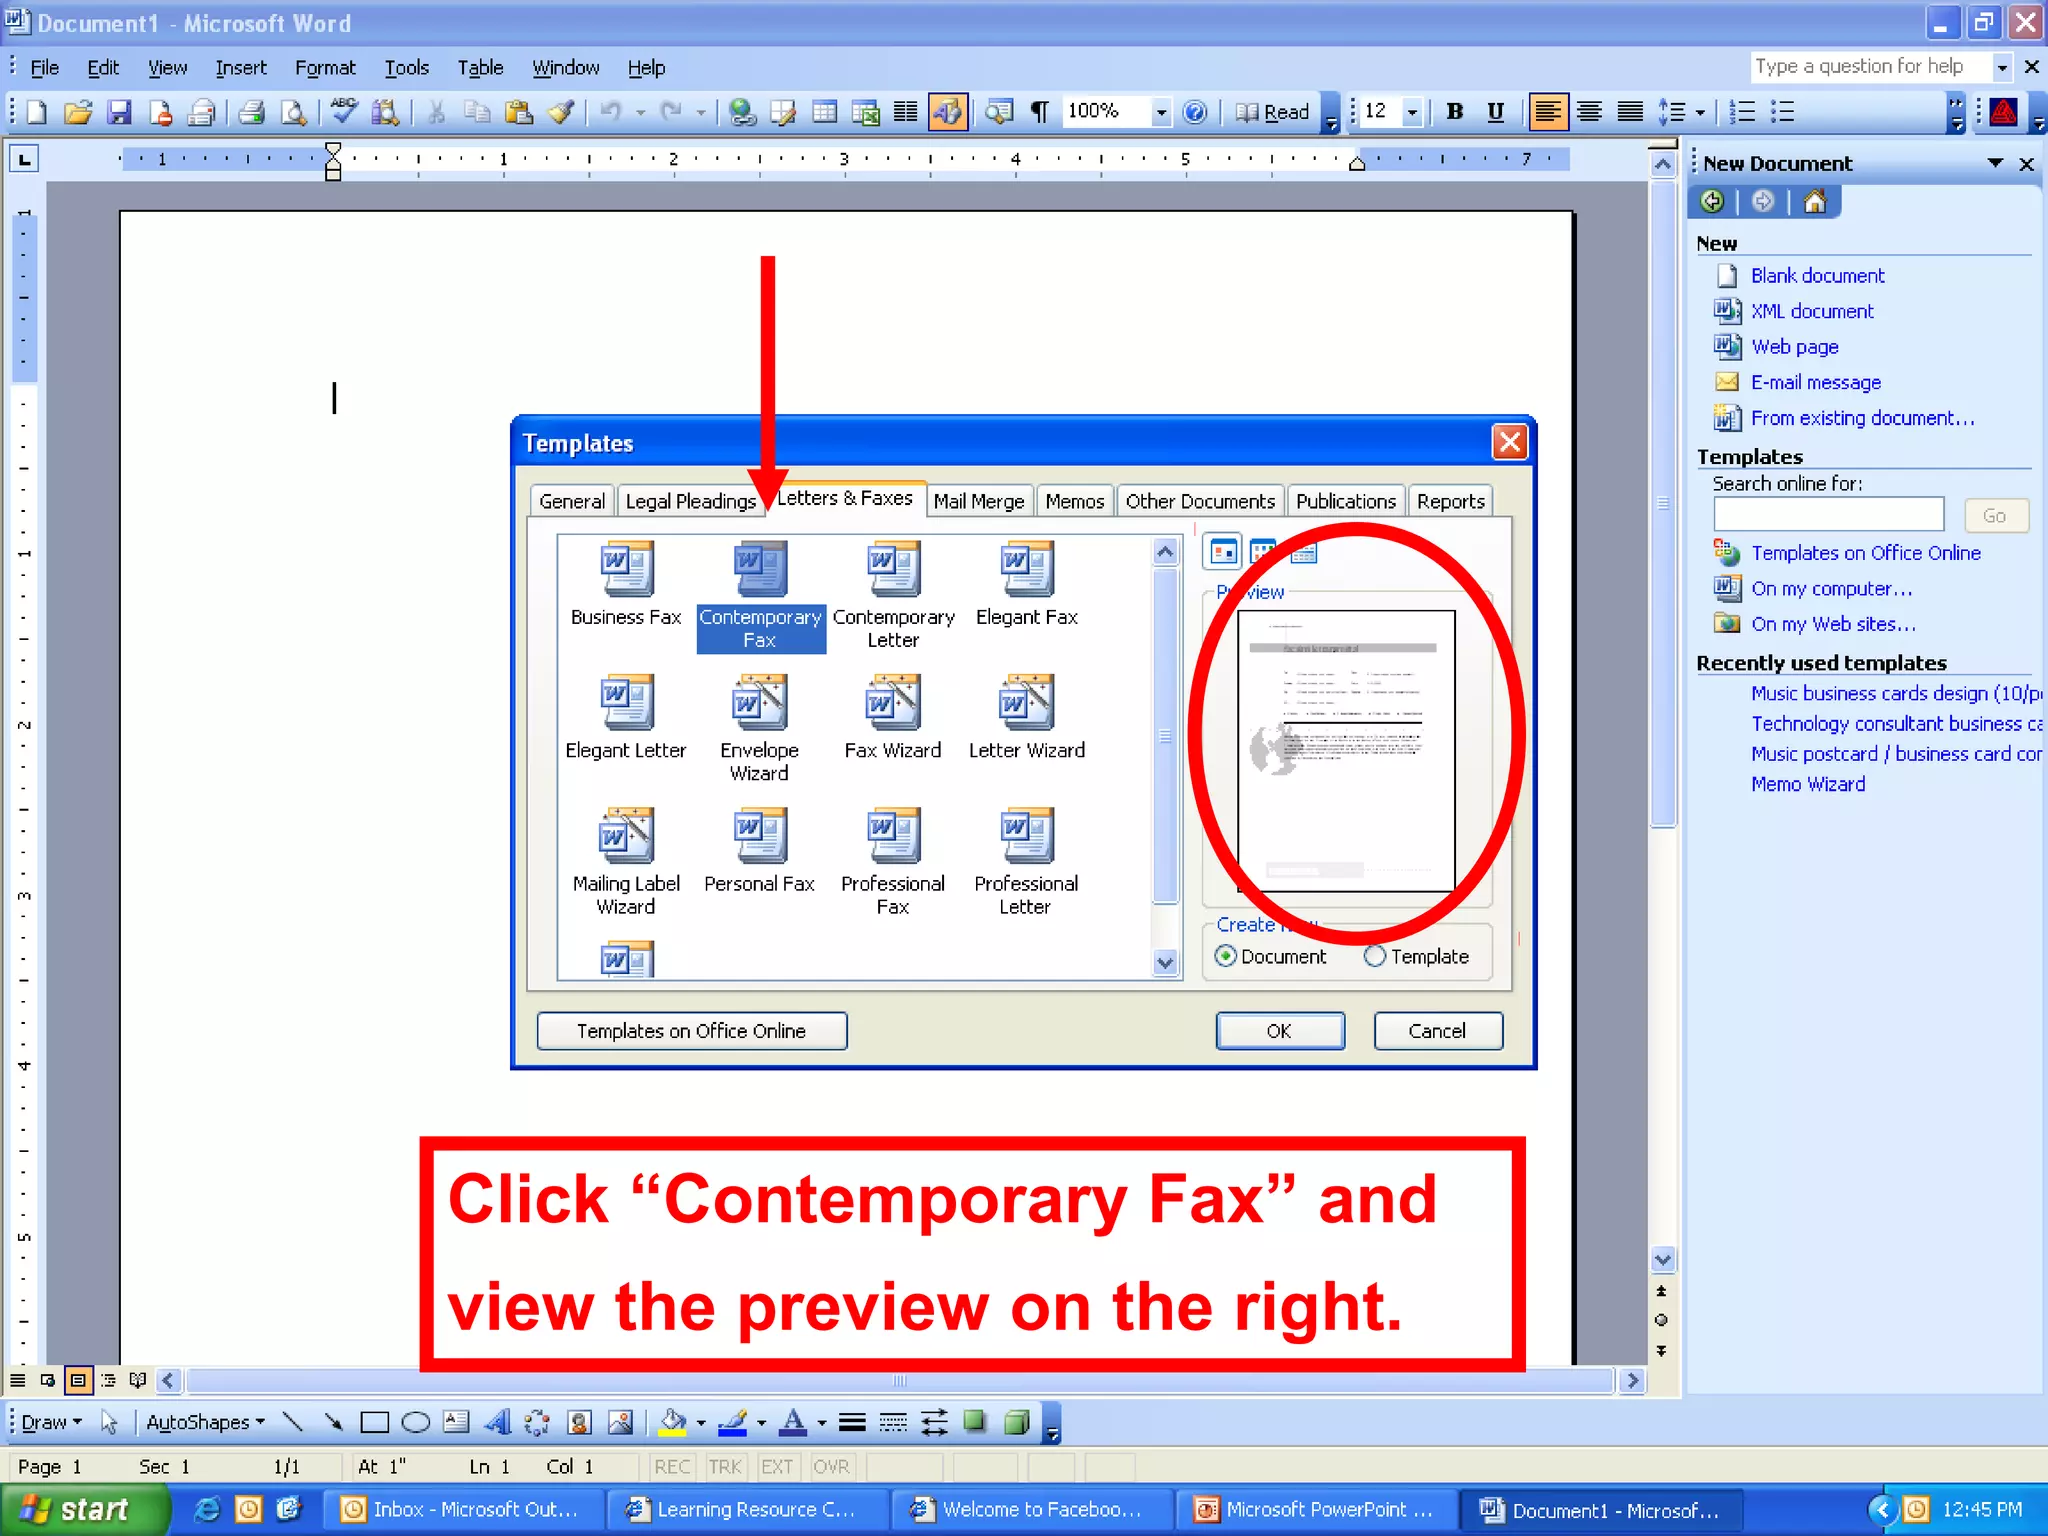Image resolution: width=2048 pixels, height=1536 pixels.
Task: Apply Underline formatting
Action: coord(1496,112)
